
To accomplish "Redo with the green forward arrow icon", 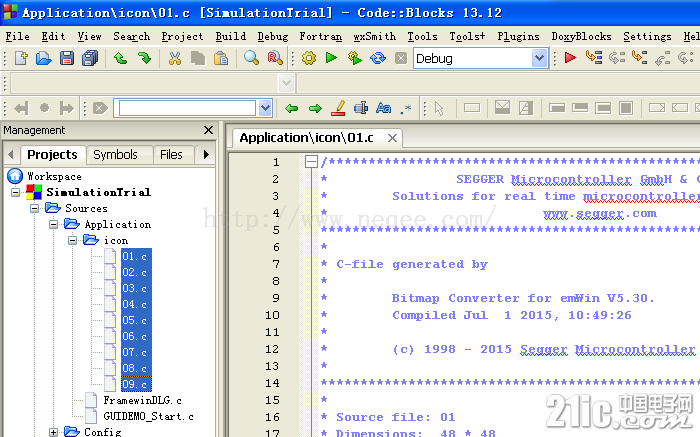I will (x=144, y=58).
